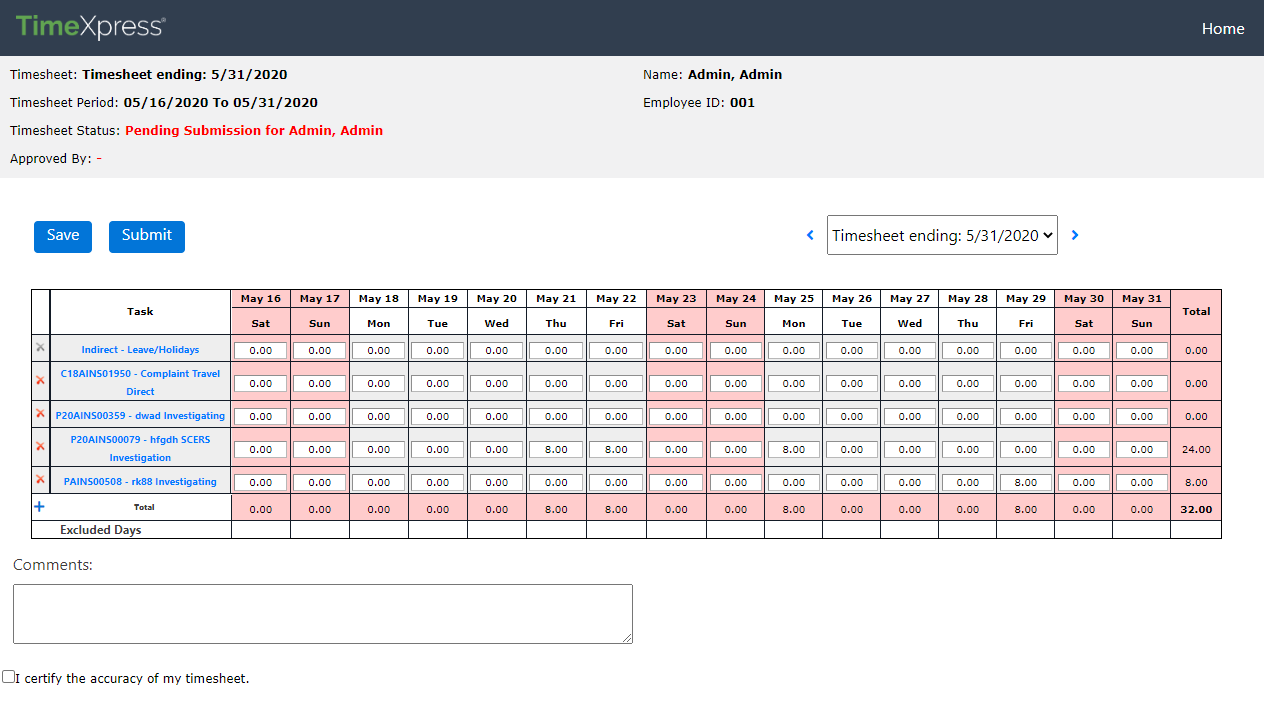Viewport: 1264px width, 712px height.
Task: Submit the timesheet
Action: coord(146,236)
